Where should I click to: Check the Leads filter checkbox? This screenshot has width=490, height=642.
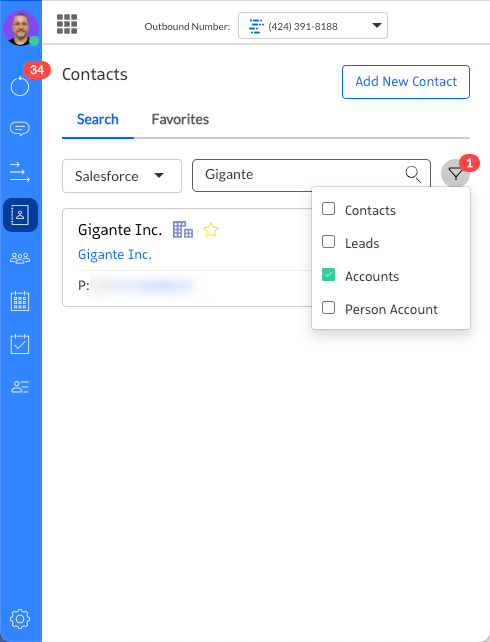click(328, 242)
